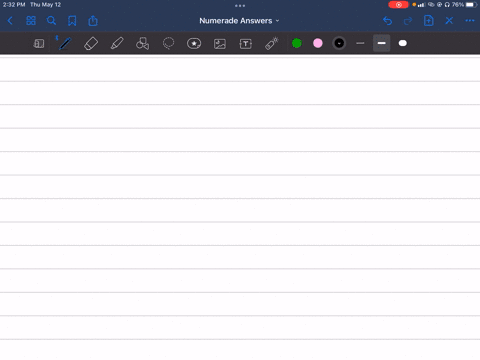Undo the last stroke
Screen dimensions: 480x360
coord(387,21)
